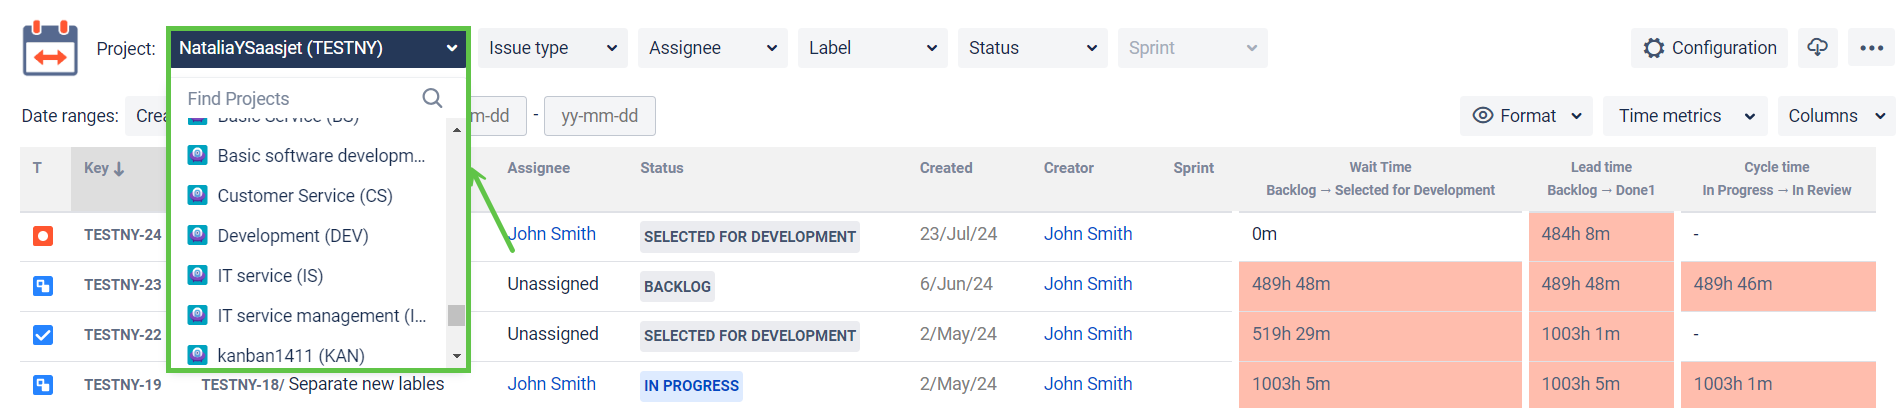Viewport: 1900px width, 408px height.
Task: Expand the Issue type dropdown
Action: coord(552,48)
